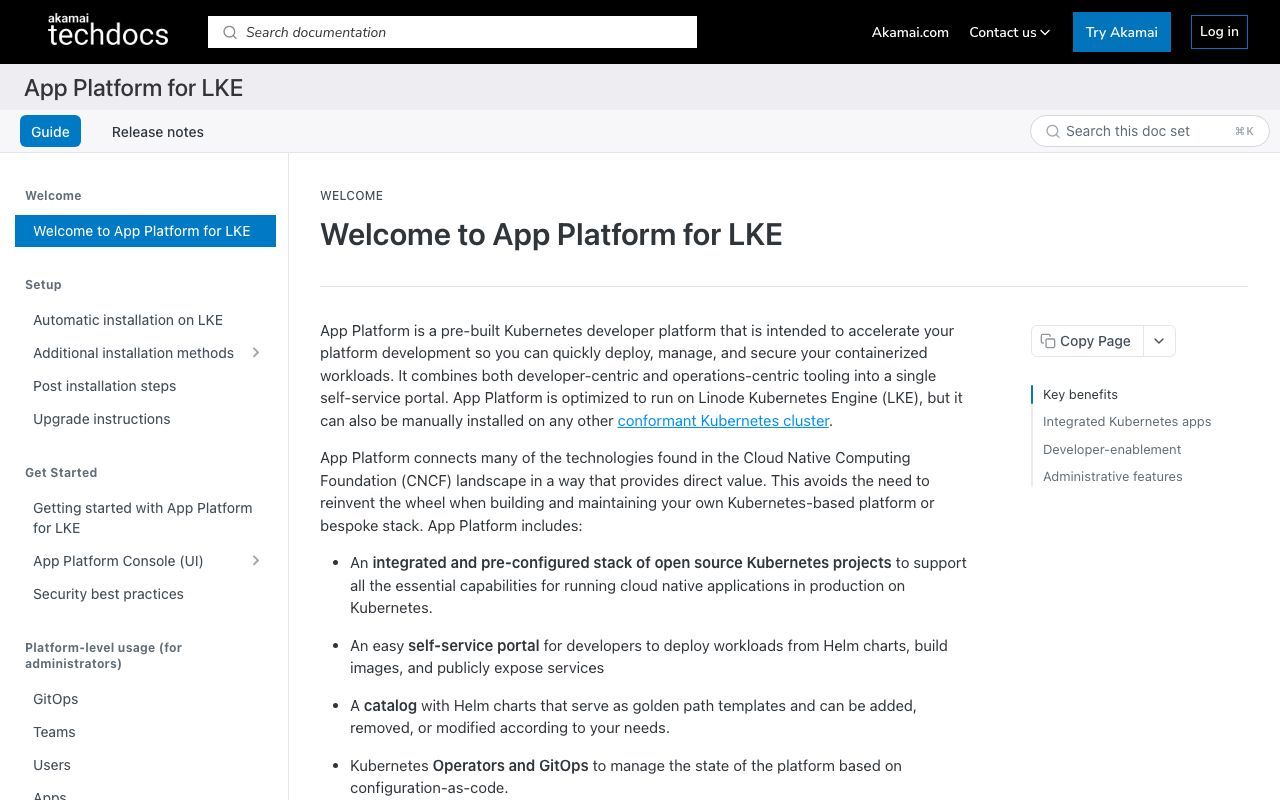Click the Copy Page button
1280x800 pixels.
(1087, 341)
